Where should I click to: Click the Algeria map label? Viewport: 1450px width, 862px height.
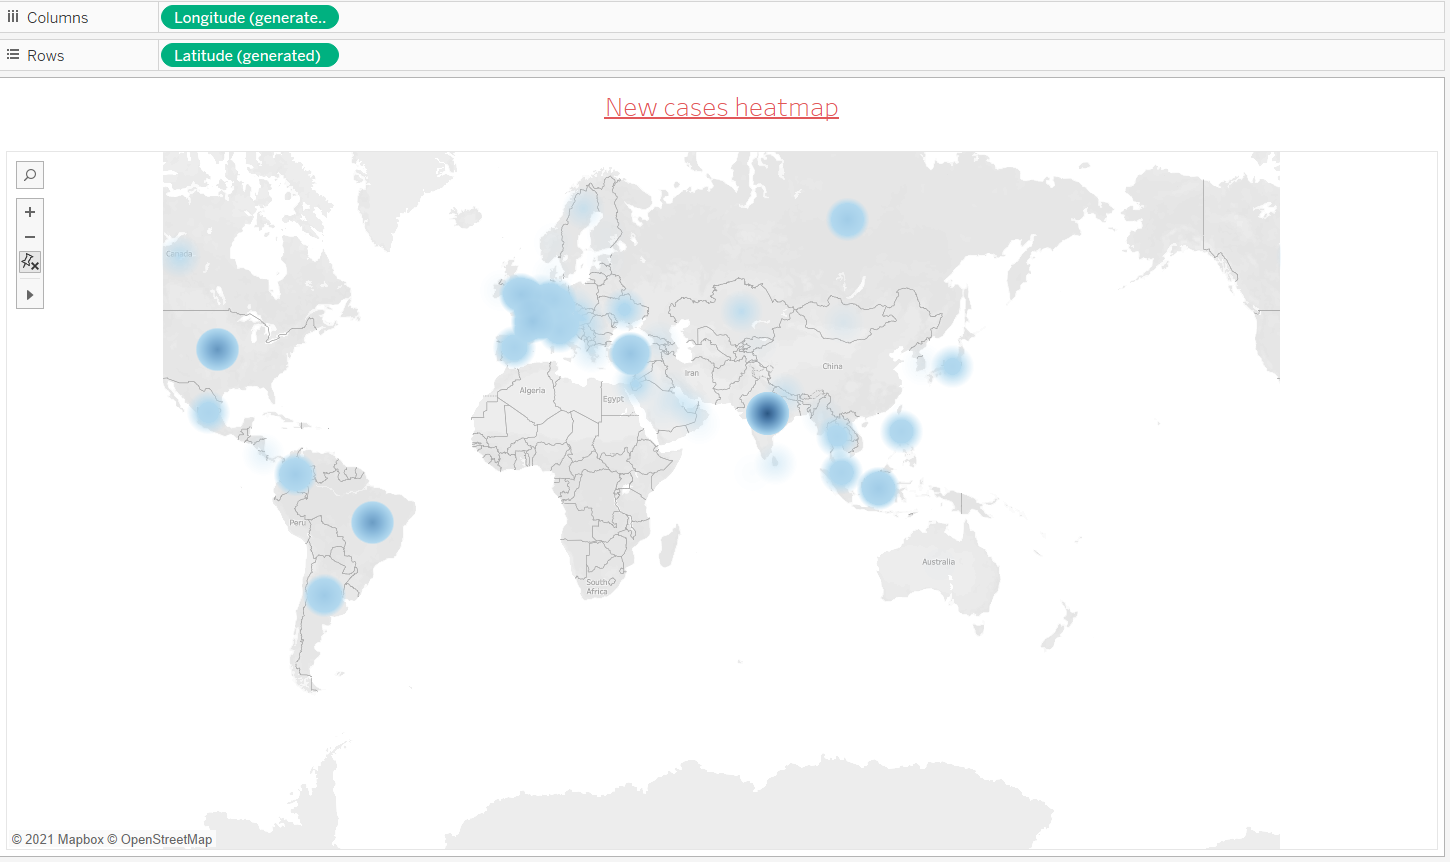click(532, 391)
